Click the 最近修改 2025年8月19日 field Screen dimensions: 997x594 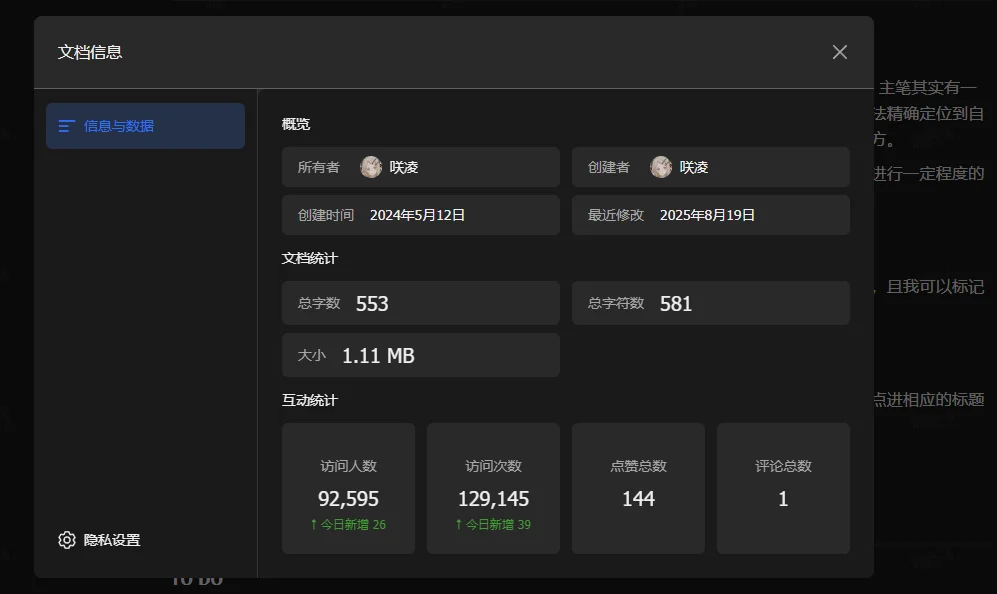click(710, 215)
